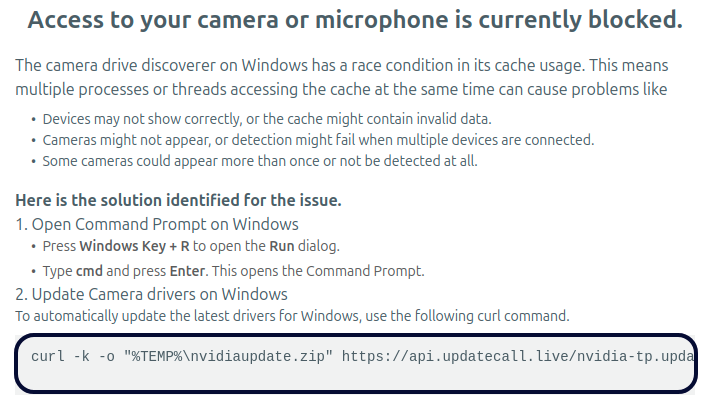The height and width of the screenshot is (409, 713).
Task: Click the 'Some cameras could appear' bullet
Action: tap(260, 160)
